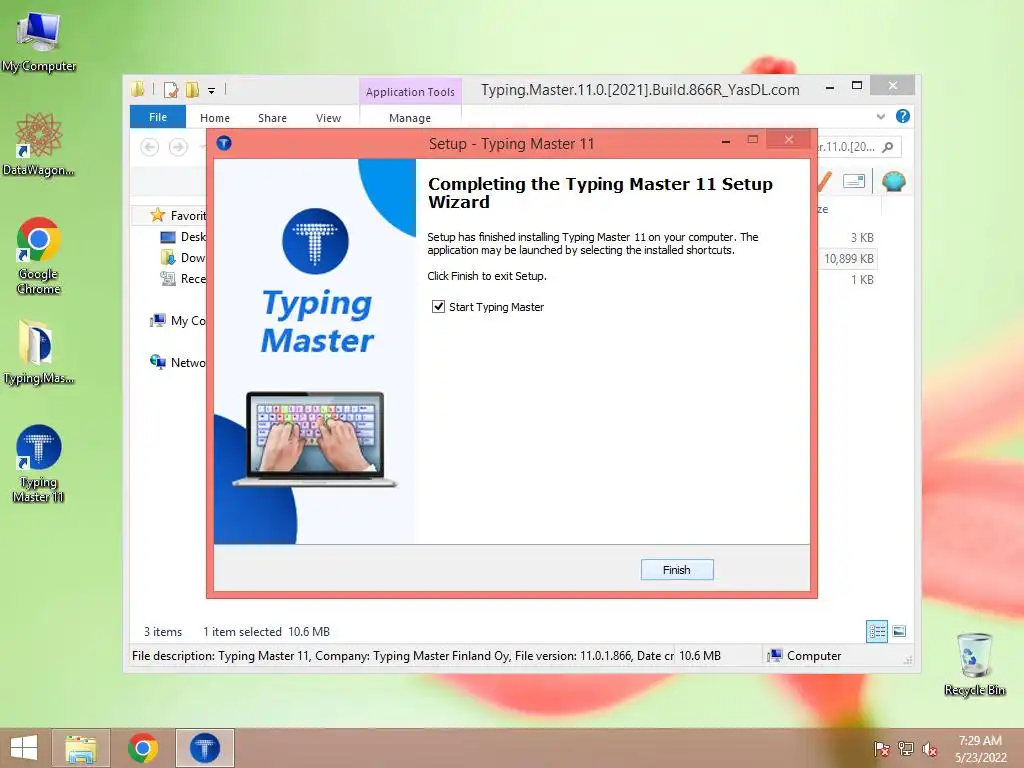Click the globe icon in Explorer ribbon
Viewport: 1024px width, 768px height.
coord(893,181)
